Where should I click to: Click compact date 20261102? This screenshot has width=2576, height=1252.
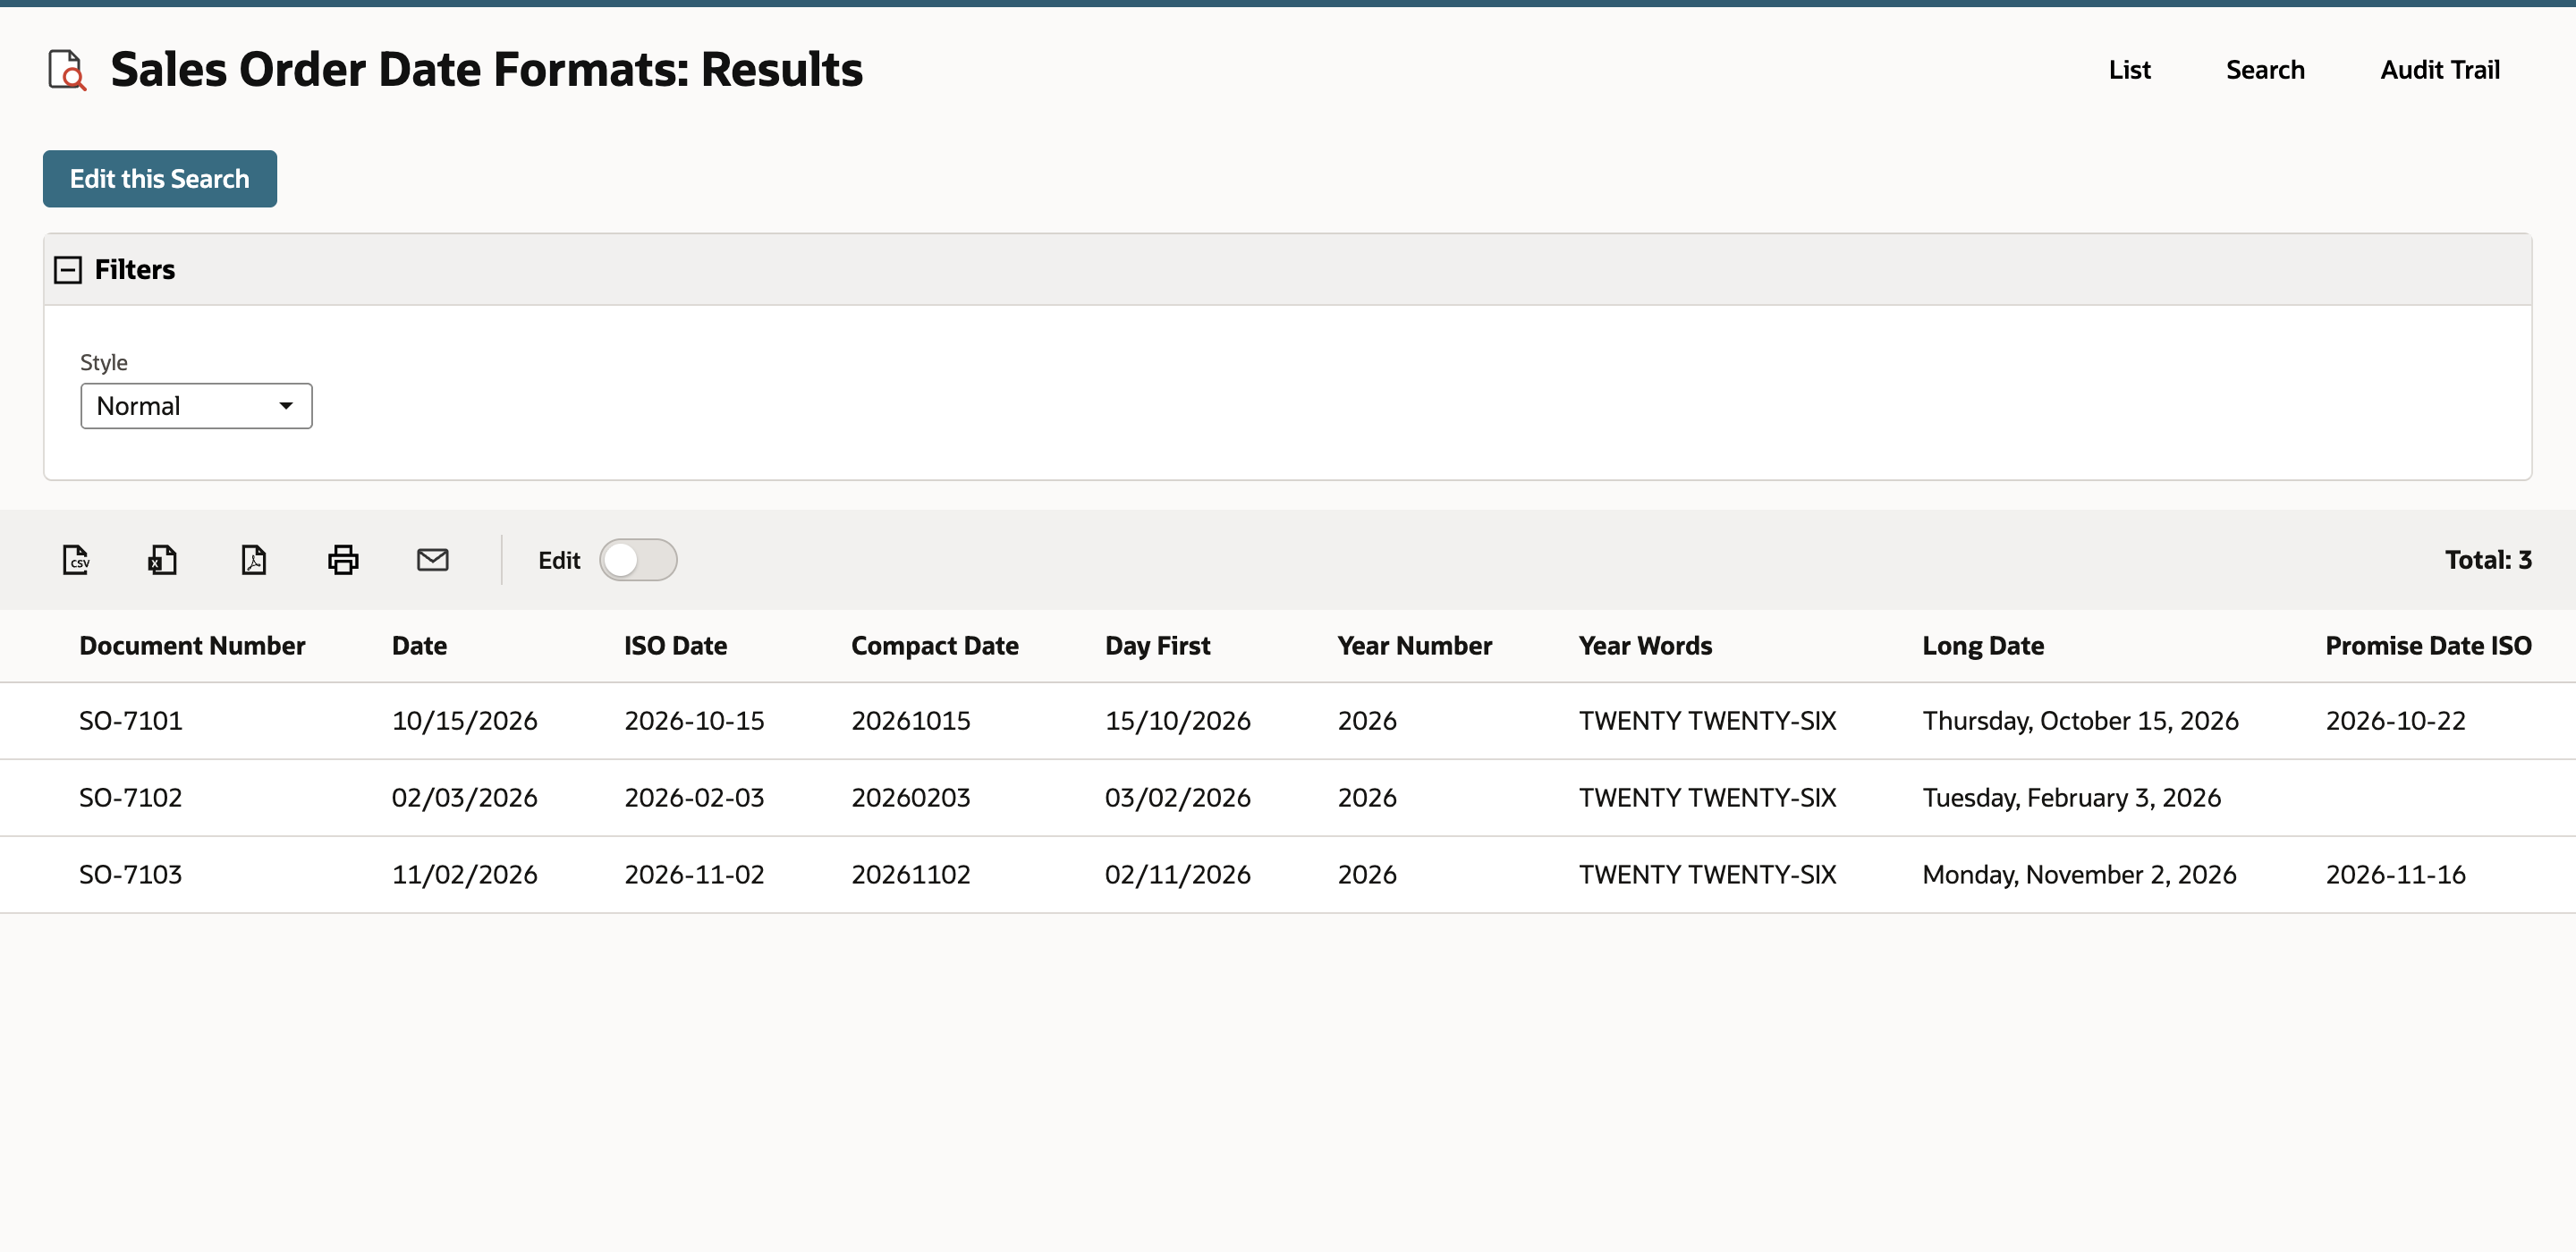[x=911, y=875]
